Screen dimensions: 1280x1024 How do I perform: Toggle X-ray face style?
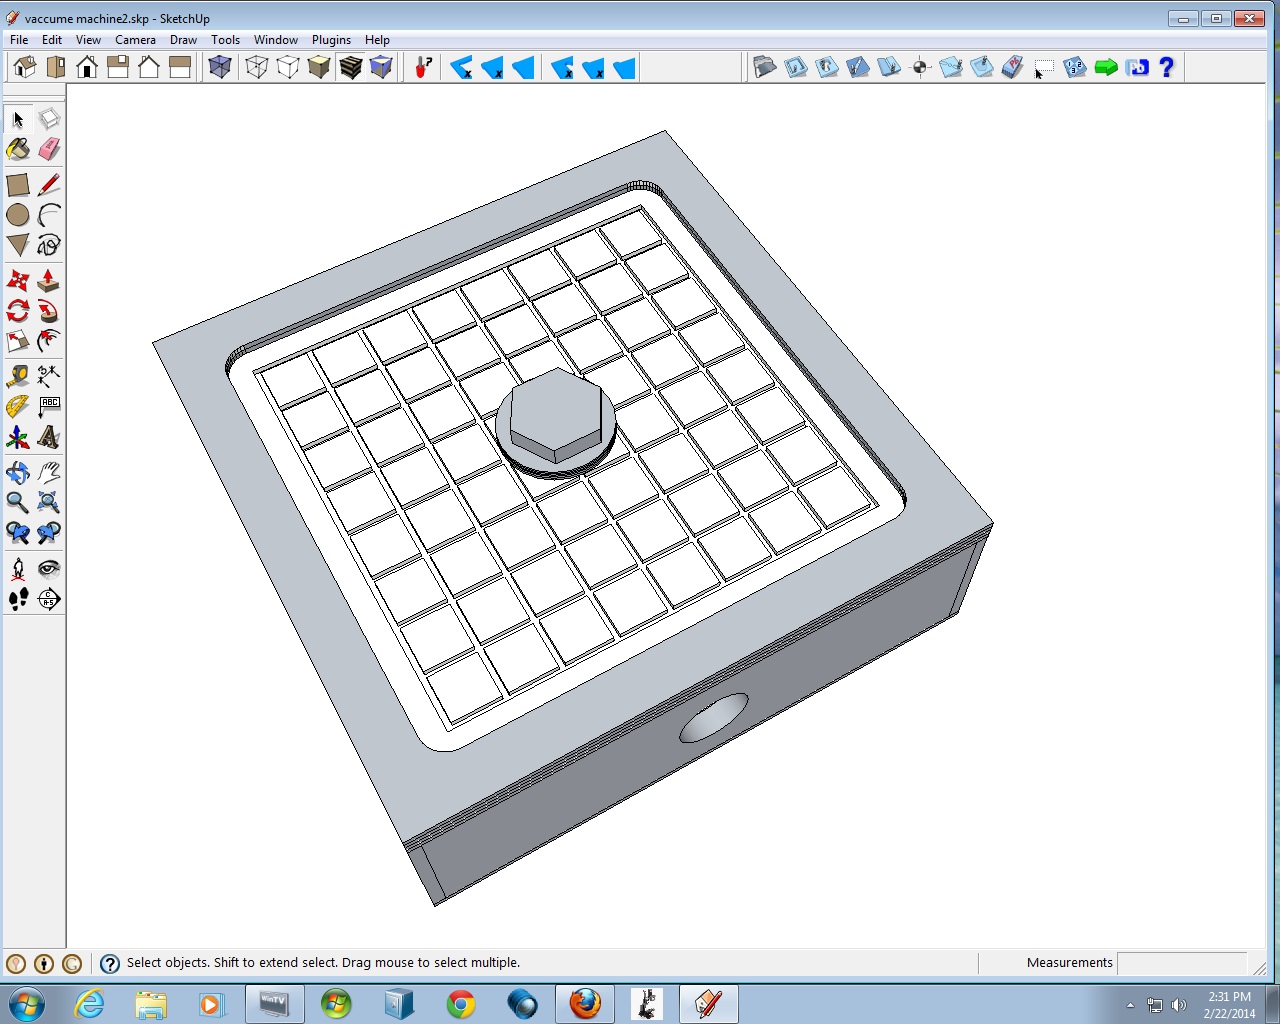point(219,67)
